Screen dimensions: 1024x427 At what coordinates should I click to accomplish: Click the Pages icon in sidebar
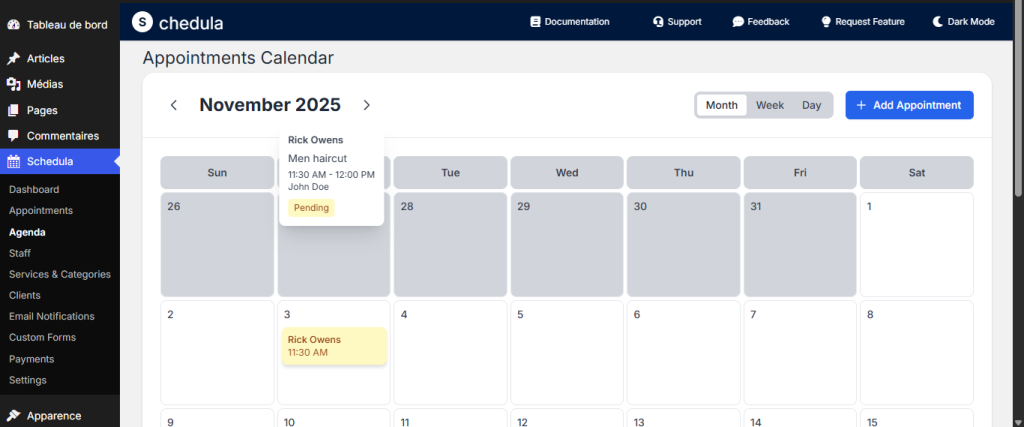[14, 110]
